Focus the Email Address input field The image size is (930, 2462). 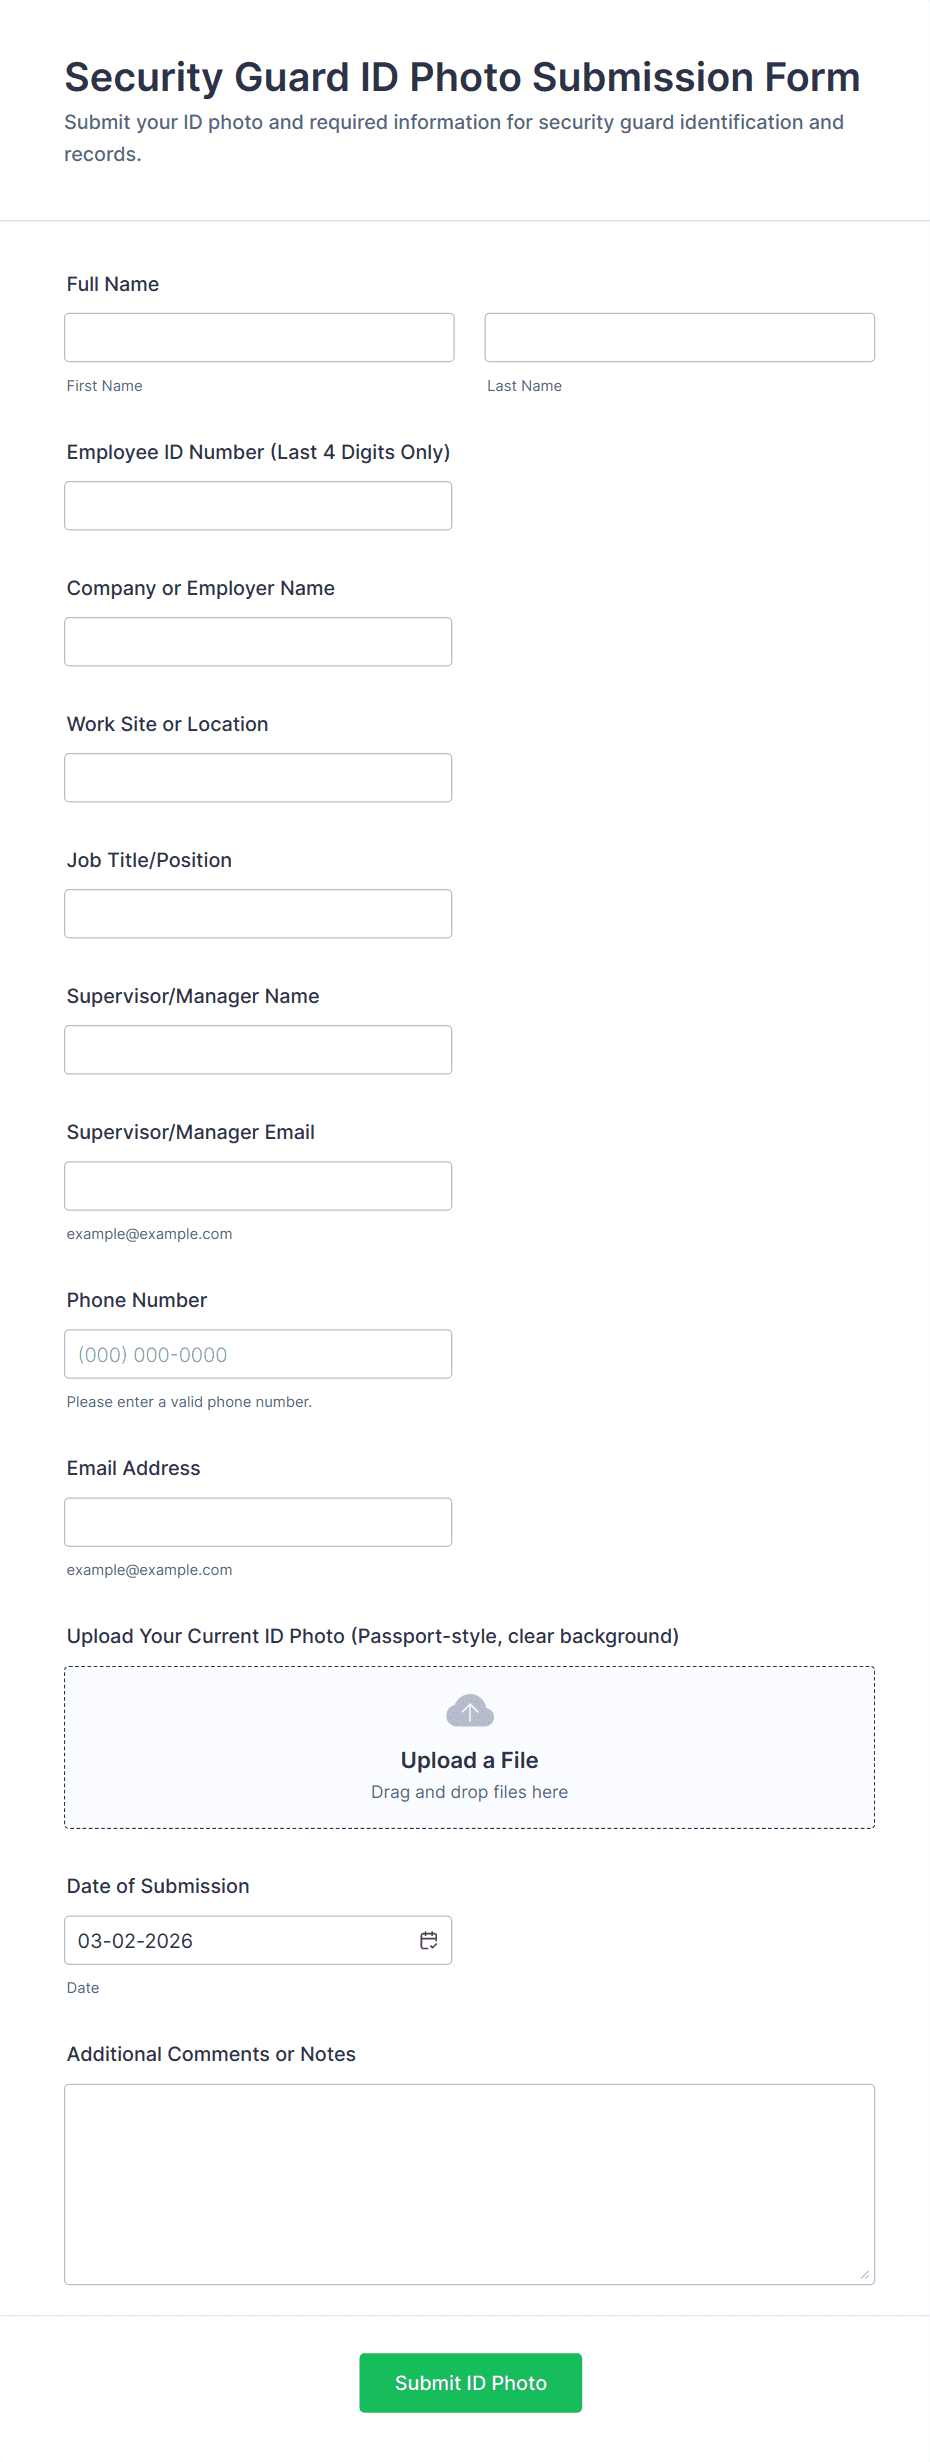(x=258, y=1522)
